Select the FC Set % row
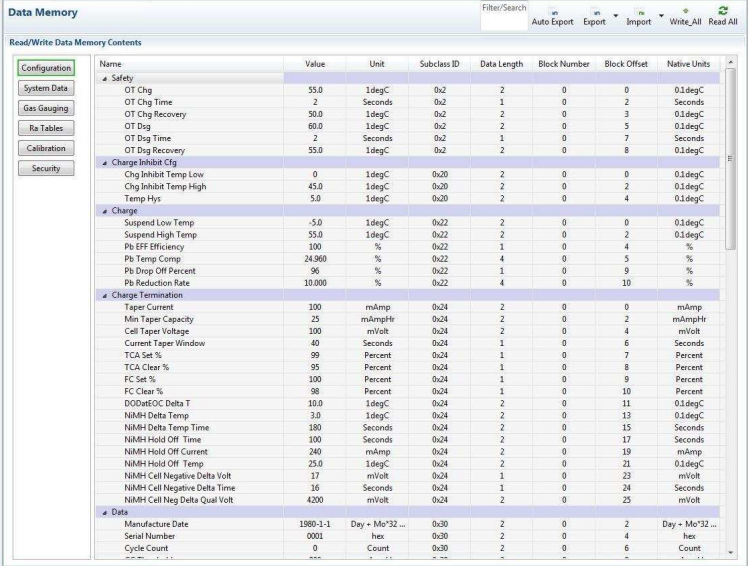This screenshot has height=566, width=748. [407, 379]
